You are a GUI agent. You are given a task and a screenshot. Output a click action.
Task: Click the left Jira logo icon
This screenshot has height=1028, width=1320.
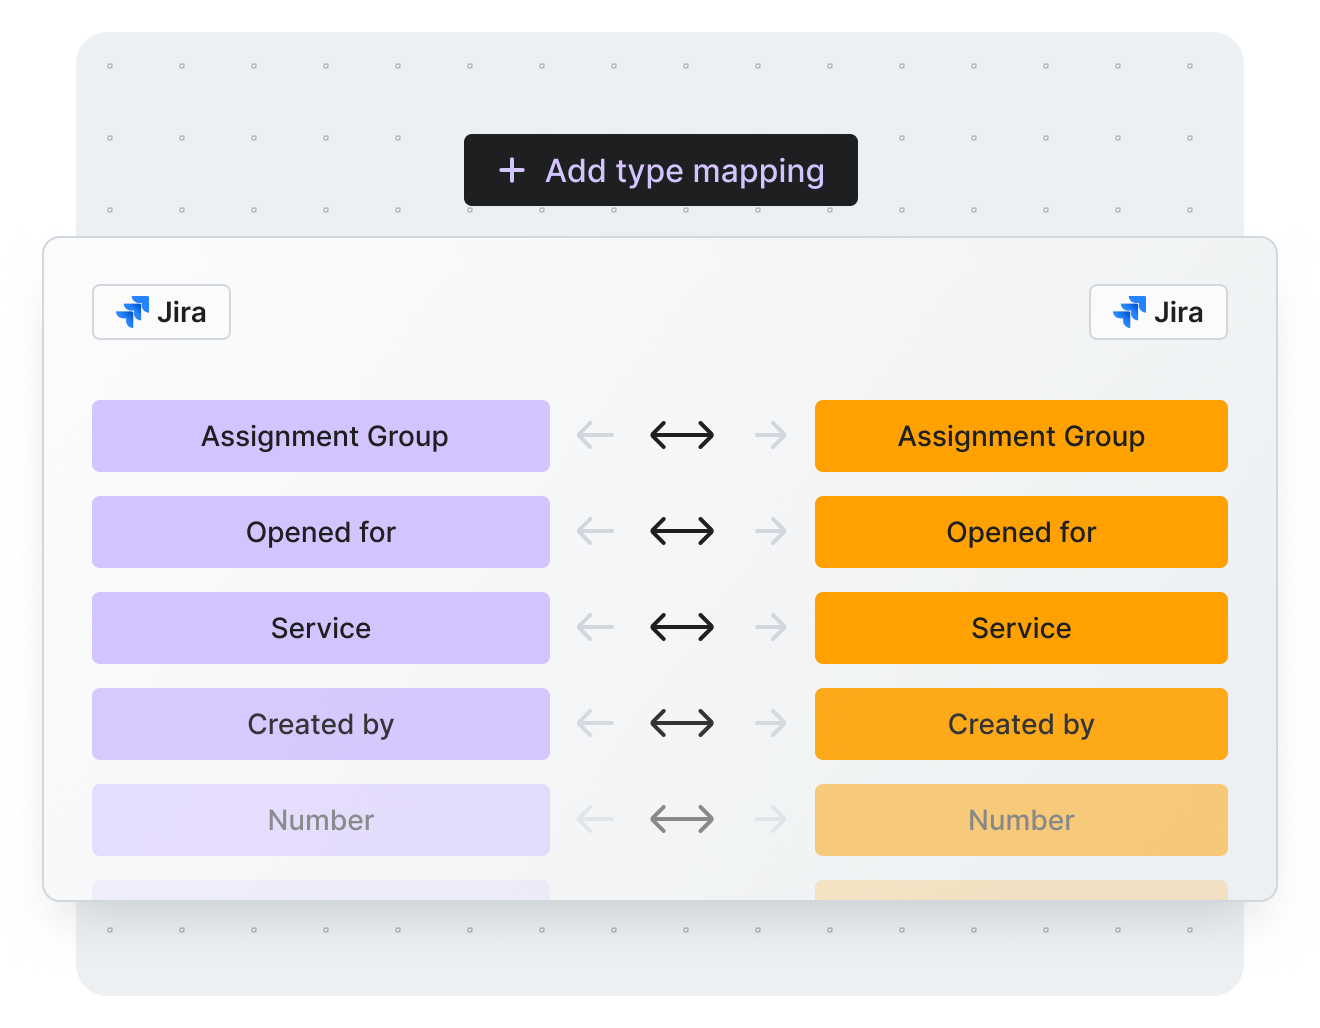click(x=131, y=312)
